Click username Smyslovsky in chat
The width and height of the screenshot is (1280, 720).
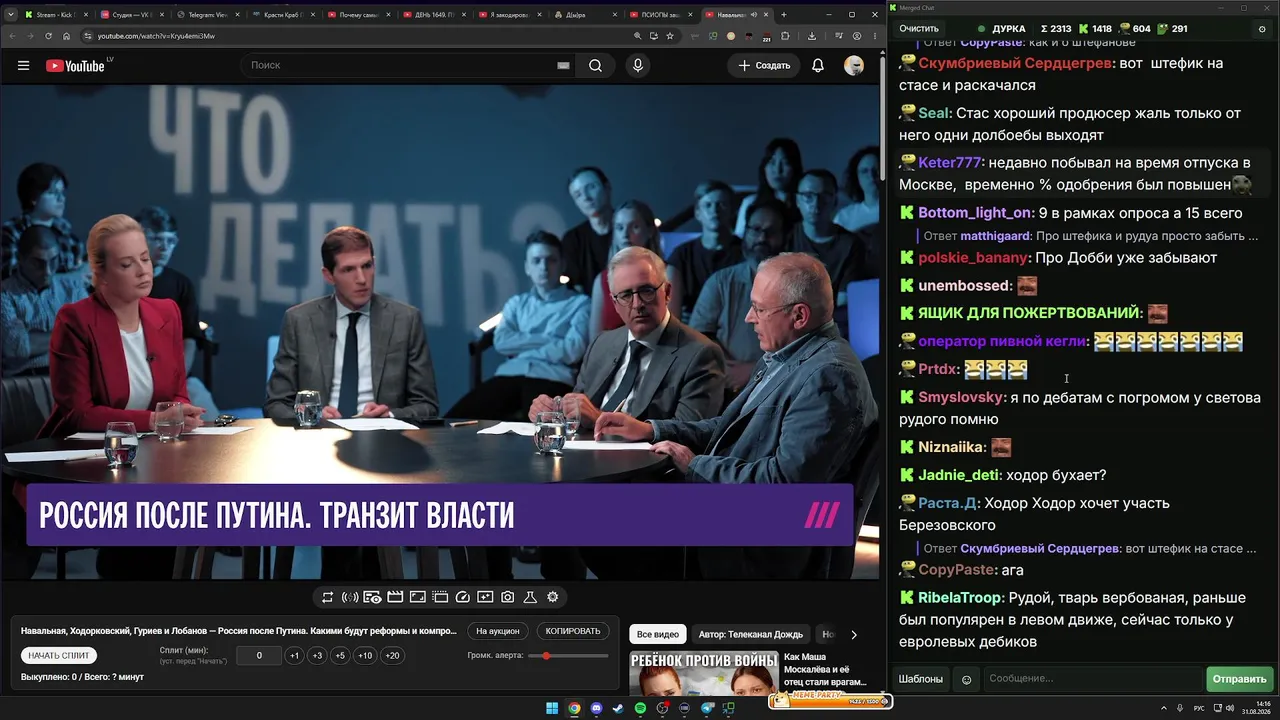coord(961,398)
